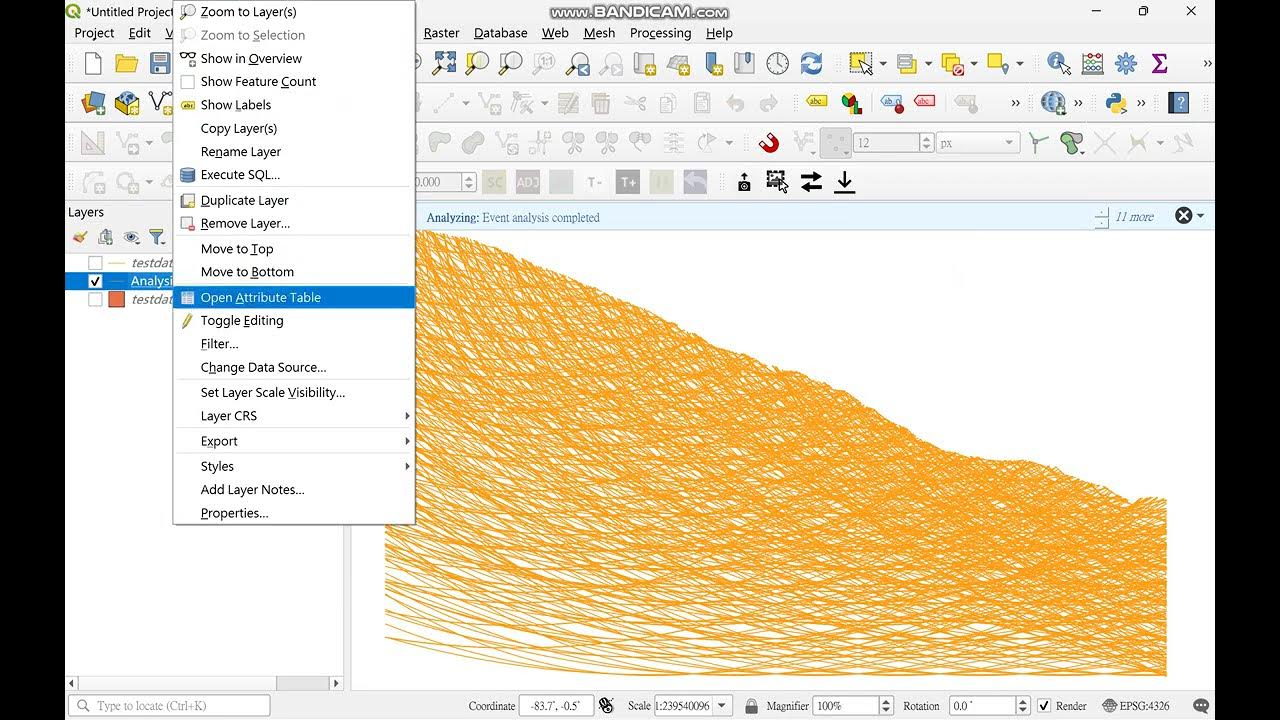Open the Processing menu
The image size is (1280, 720).
(x=660, y=33)
